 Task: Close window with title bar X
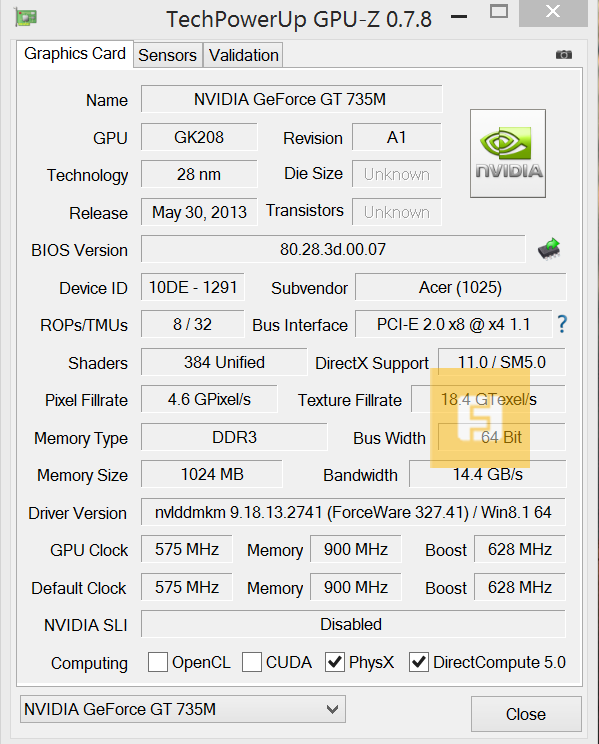pos(553,12)
